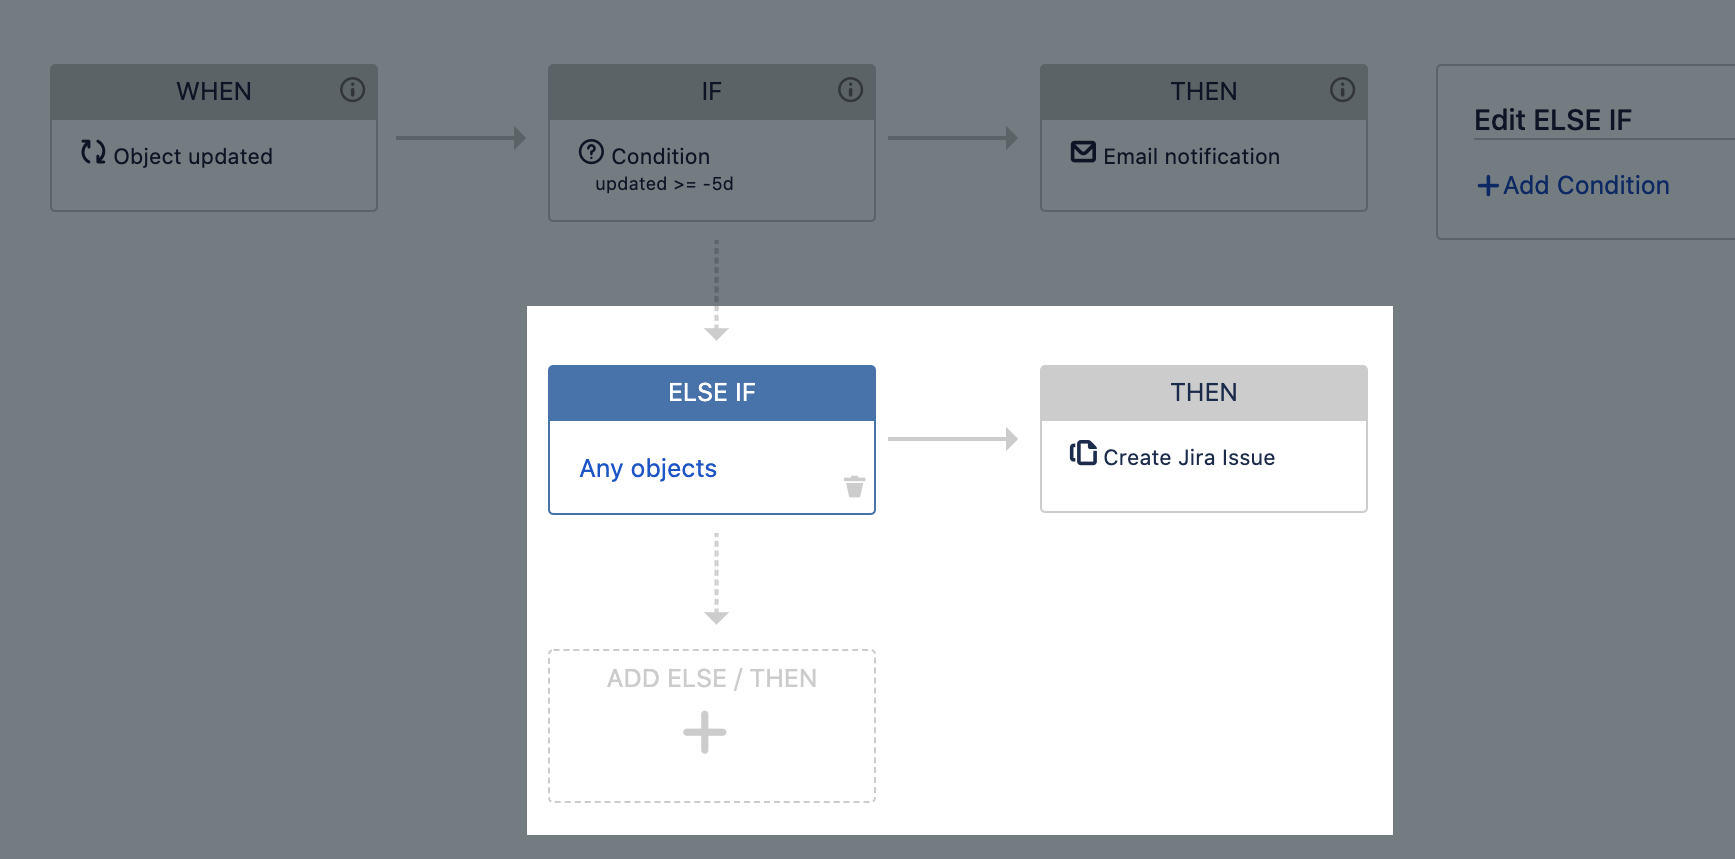Click the plus icon beside Add Condition
Viewport: 1735px width, 859px height.
point(1487,186)
